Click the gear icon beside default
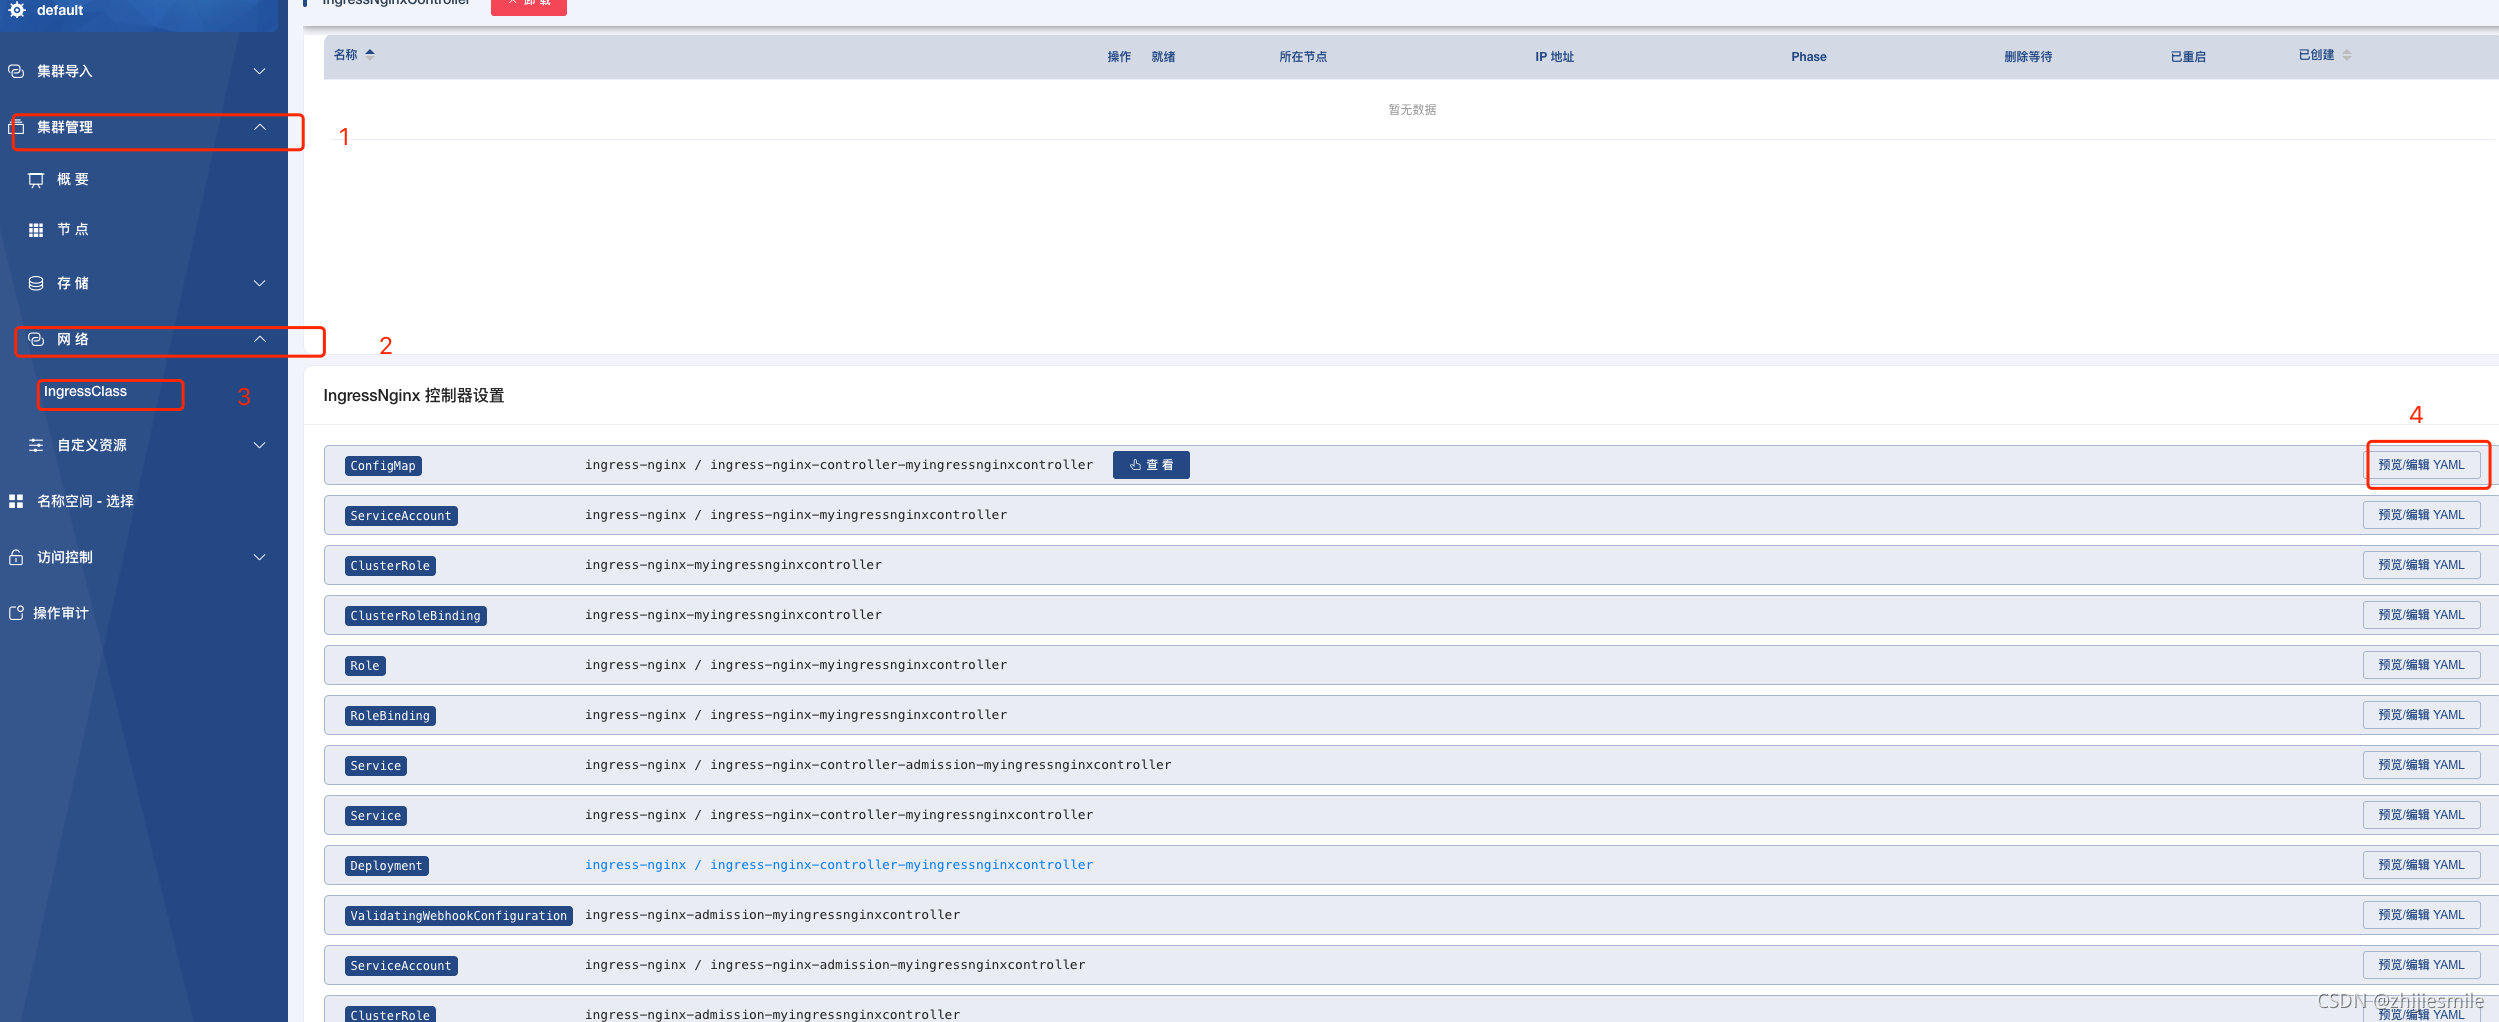The width and height of the screenshot is (2499, 1022). point(16,10)
